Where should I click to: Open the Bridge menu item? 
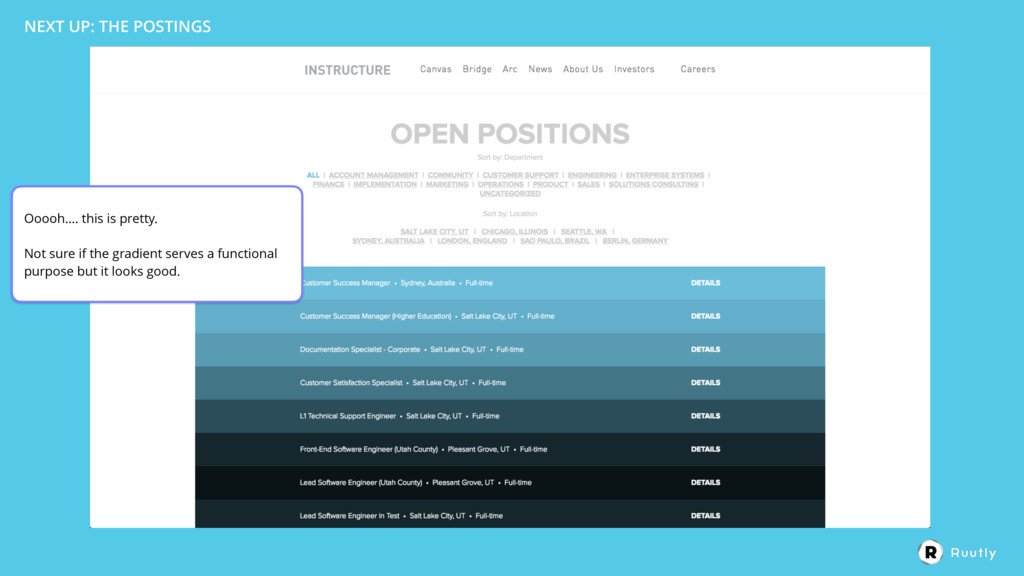(477, 69)
